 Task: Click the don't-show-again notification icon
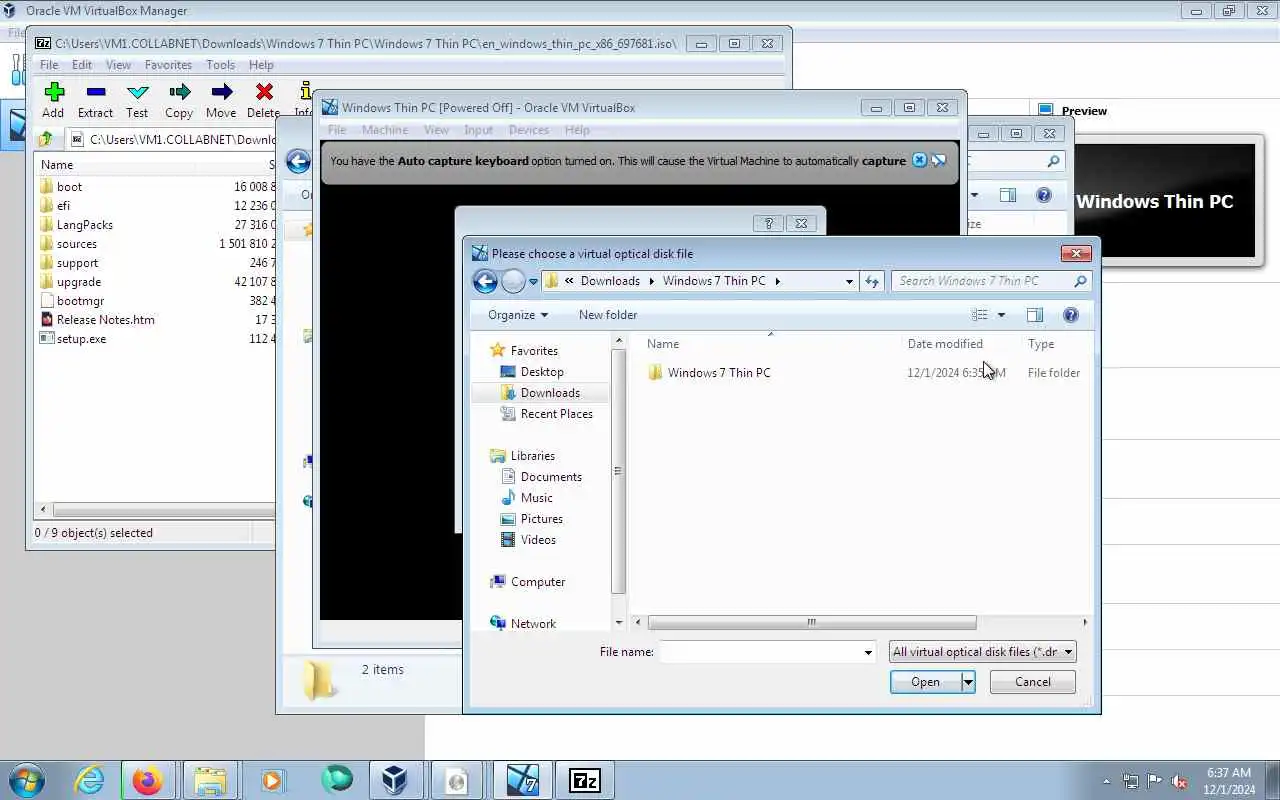point(939,160)
